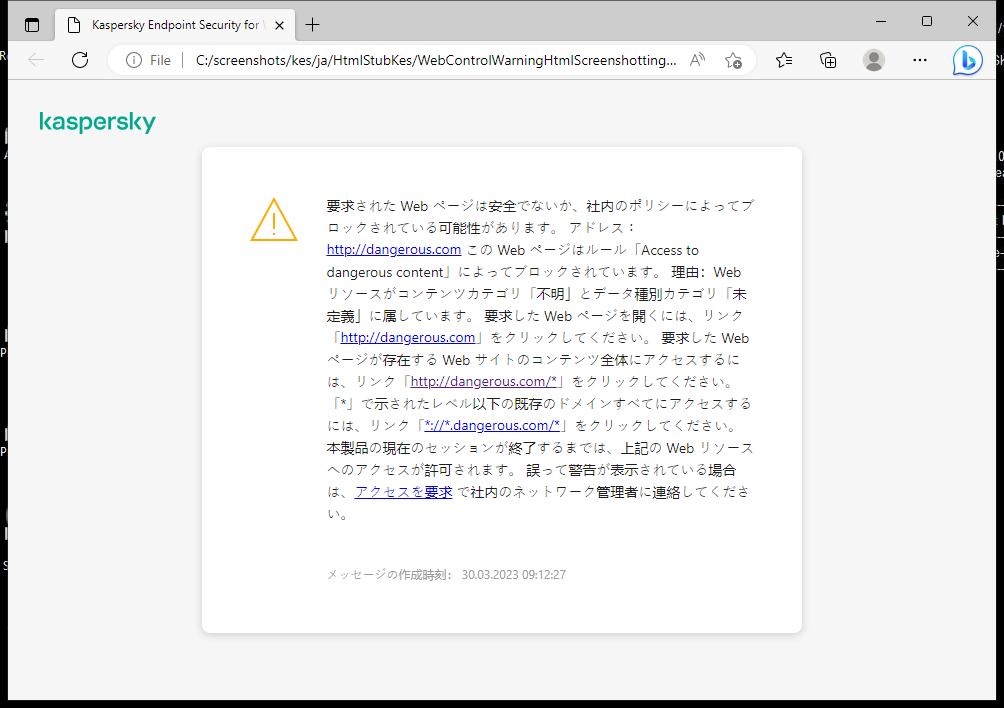Reload the current page
The image size is (1004, 708).
(x=80, y=60)
